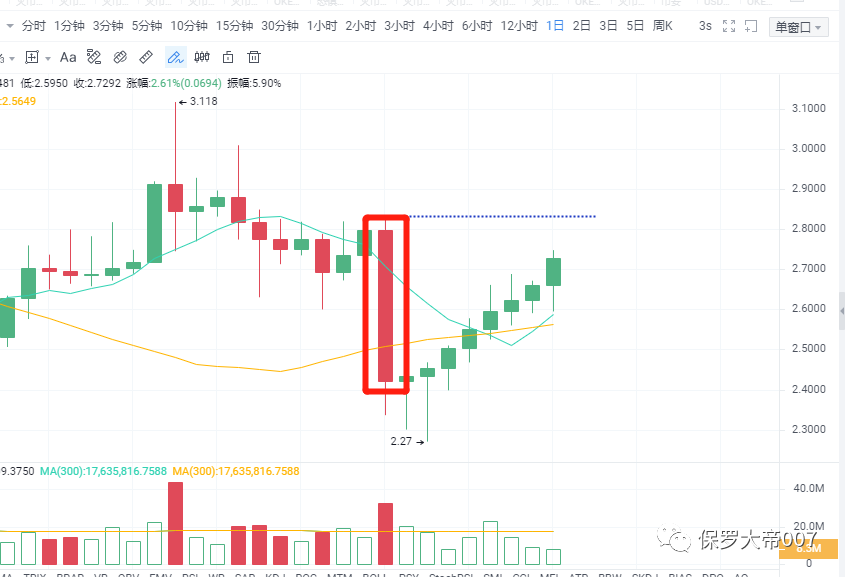This screenshot has width=845, height=577.
Task: Expand dropdown arrow beside crosshair box tool
Action: coord(48,58)
